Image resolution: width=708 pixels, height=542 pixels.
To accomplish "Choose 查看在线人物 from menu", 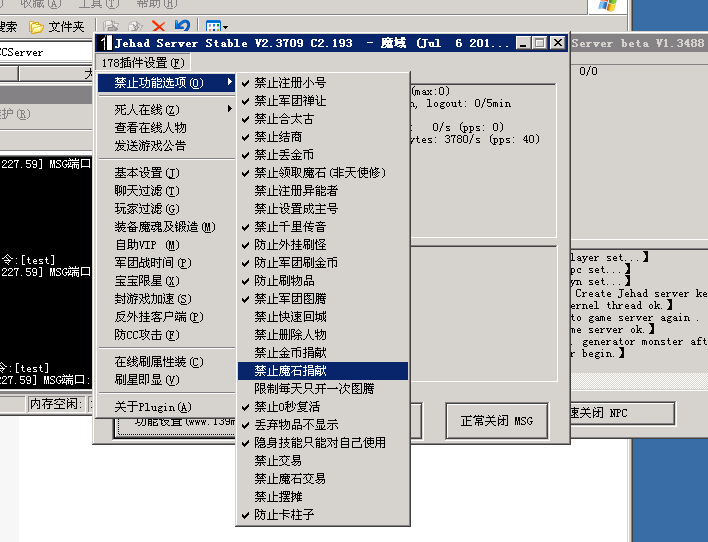I will point(150,128).
